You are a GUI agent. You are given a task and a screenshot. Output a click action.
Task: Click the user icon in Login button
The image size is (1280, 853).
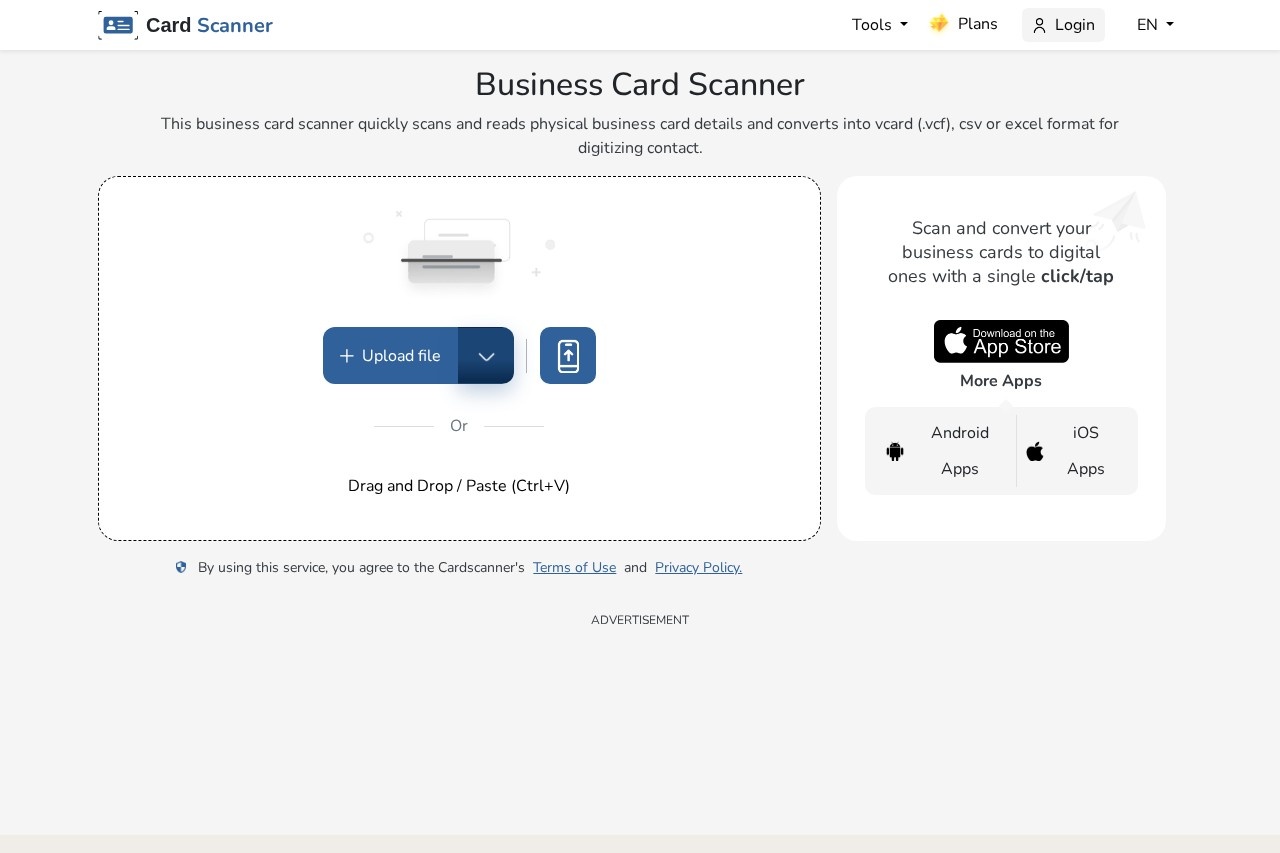pos(1040,25)
